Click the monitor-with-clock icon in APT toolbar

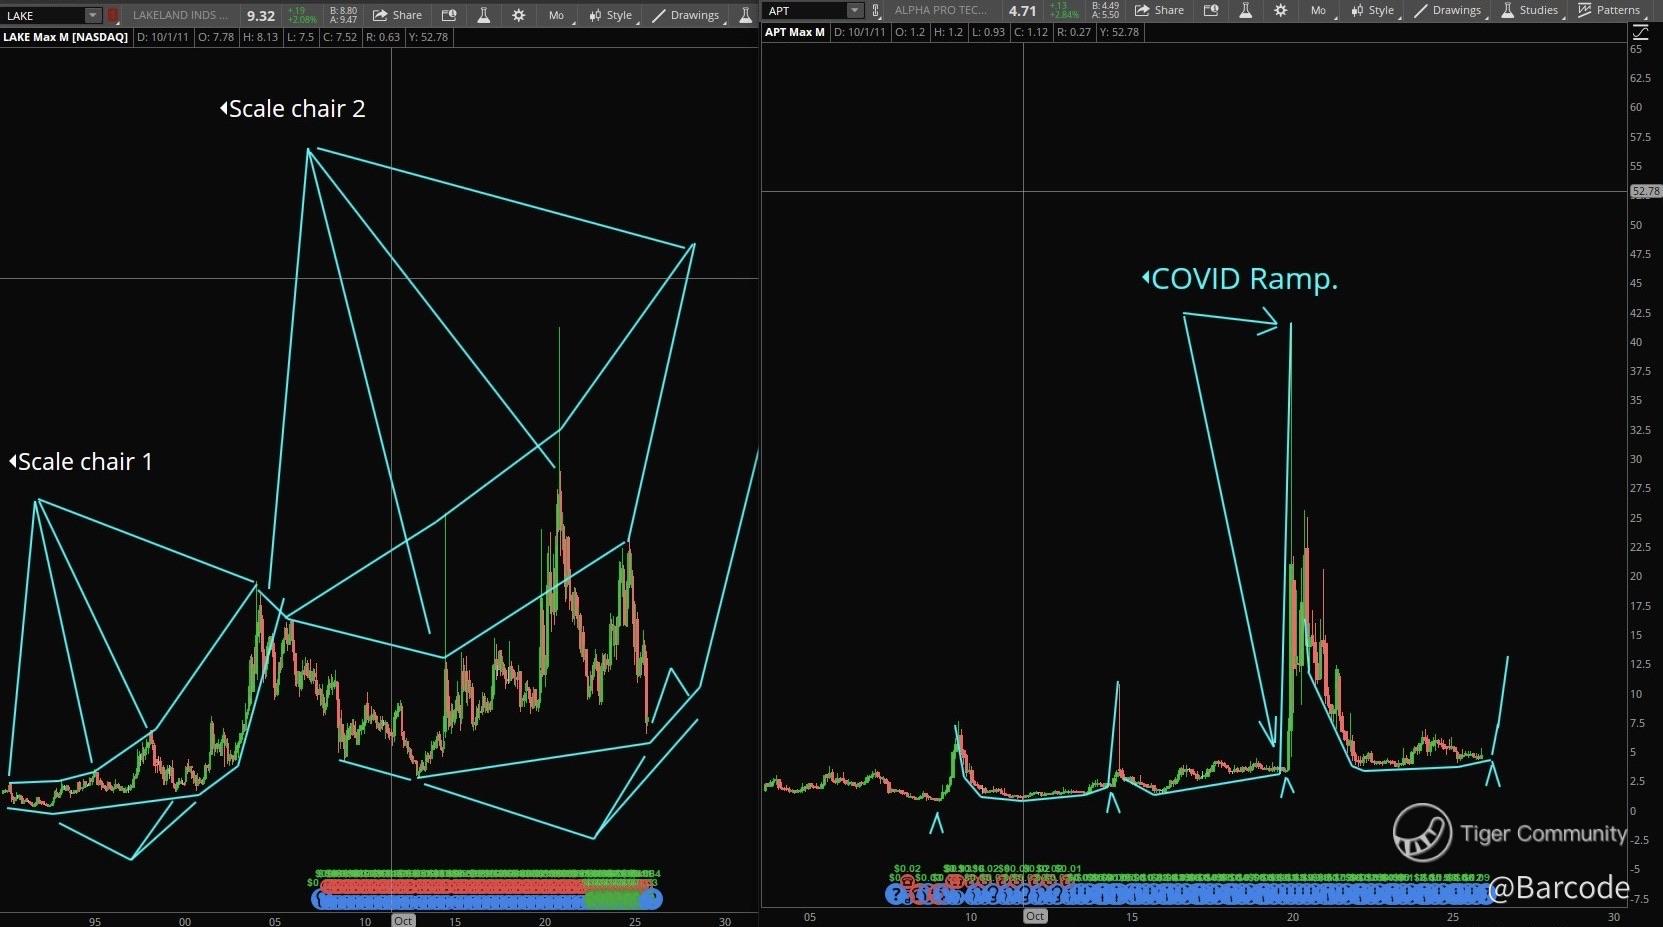[1211, 10]
